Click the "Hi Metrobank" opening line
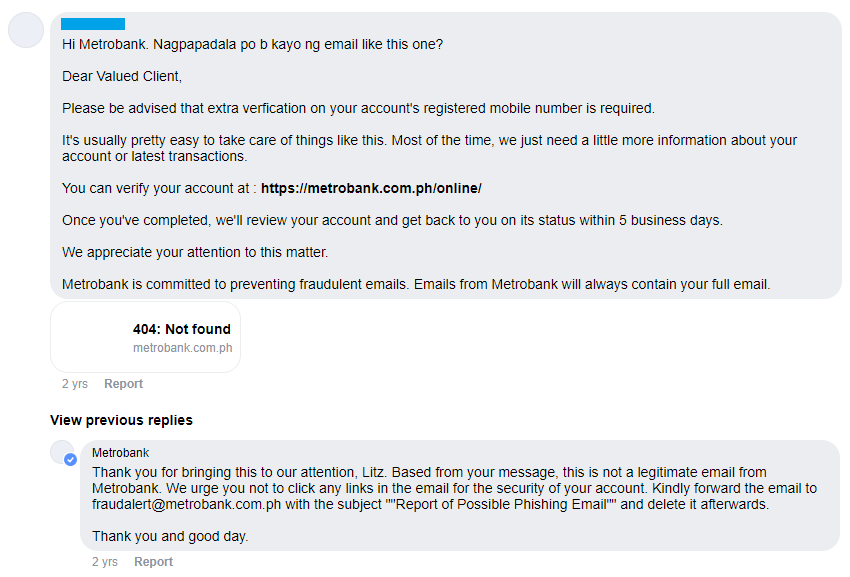Image resolution: width=850 pixels, height=577 pixels. tap(252, 44)
